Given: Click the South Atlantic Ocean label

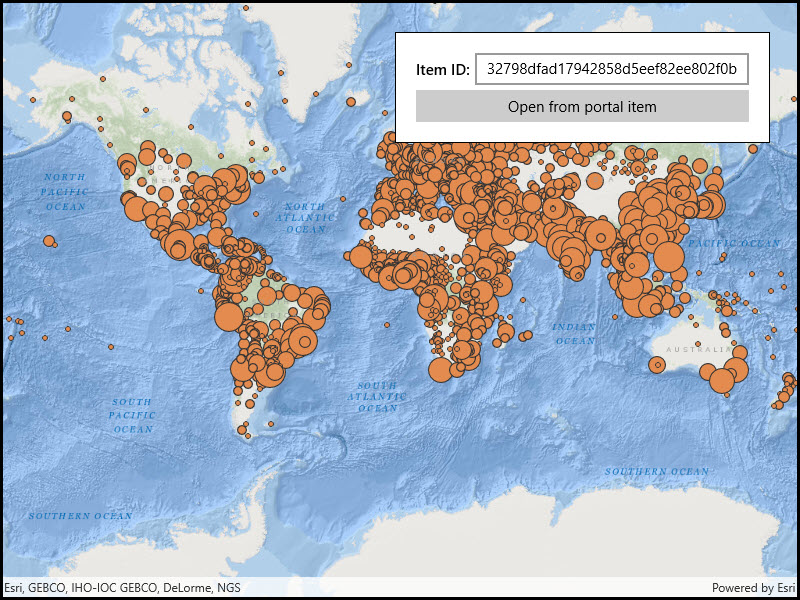Looking at the screenshot, I should pyautogui.click(x=378, y=396).
